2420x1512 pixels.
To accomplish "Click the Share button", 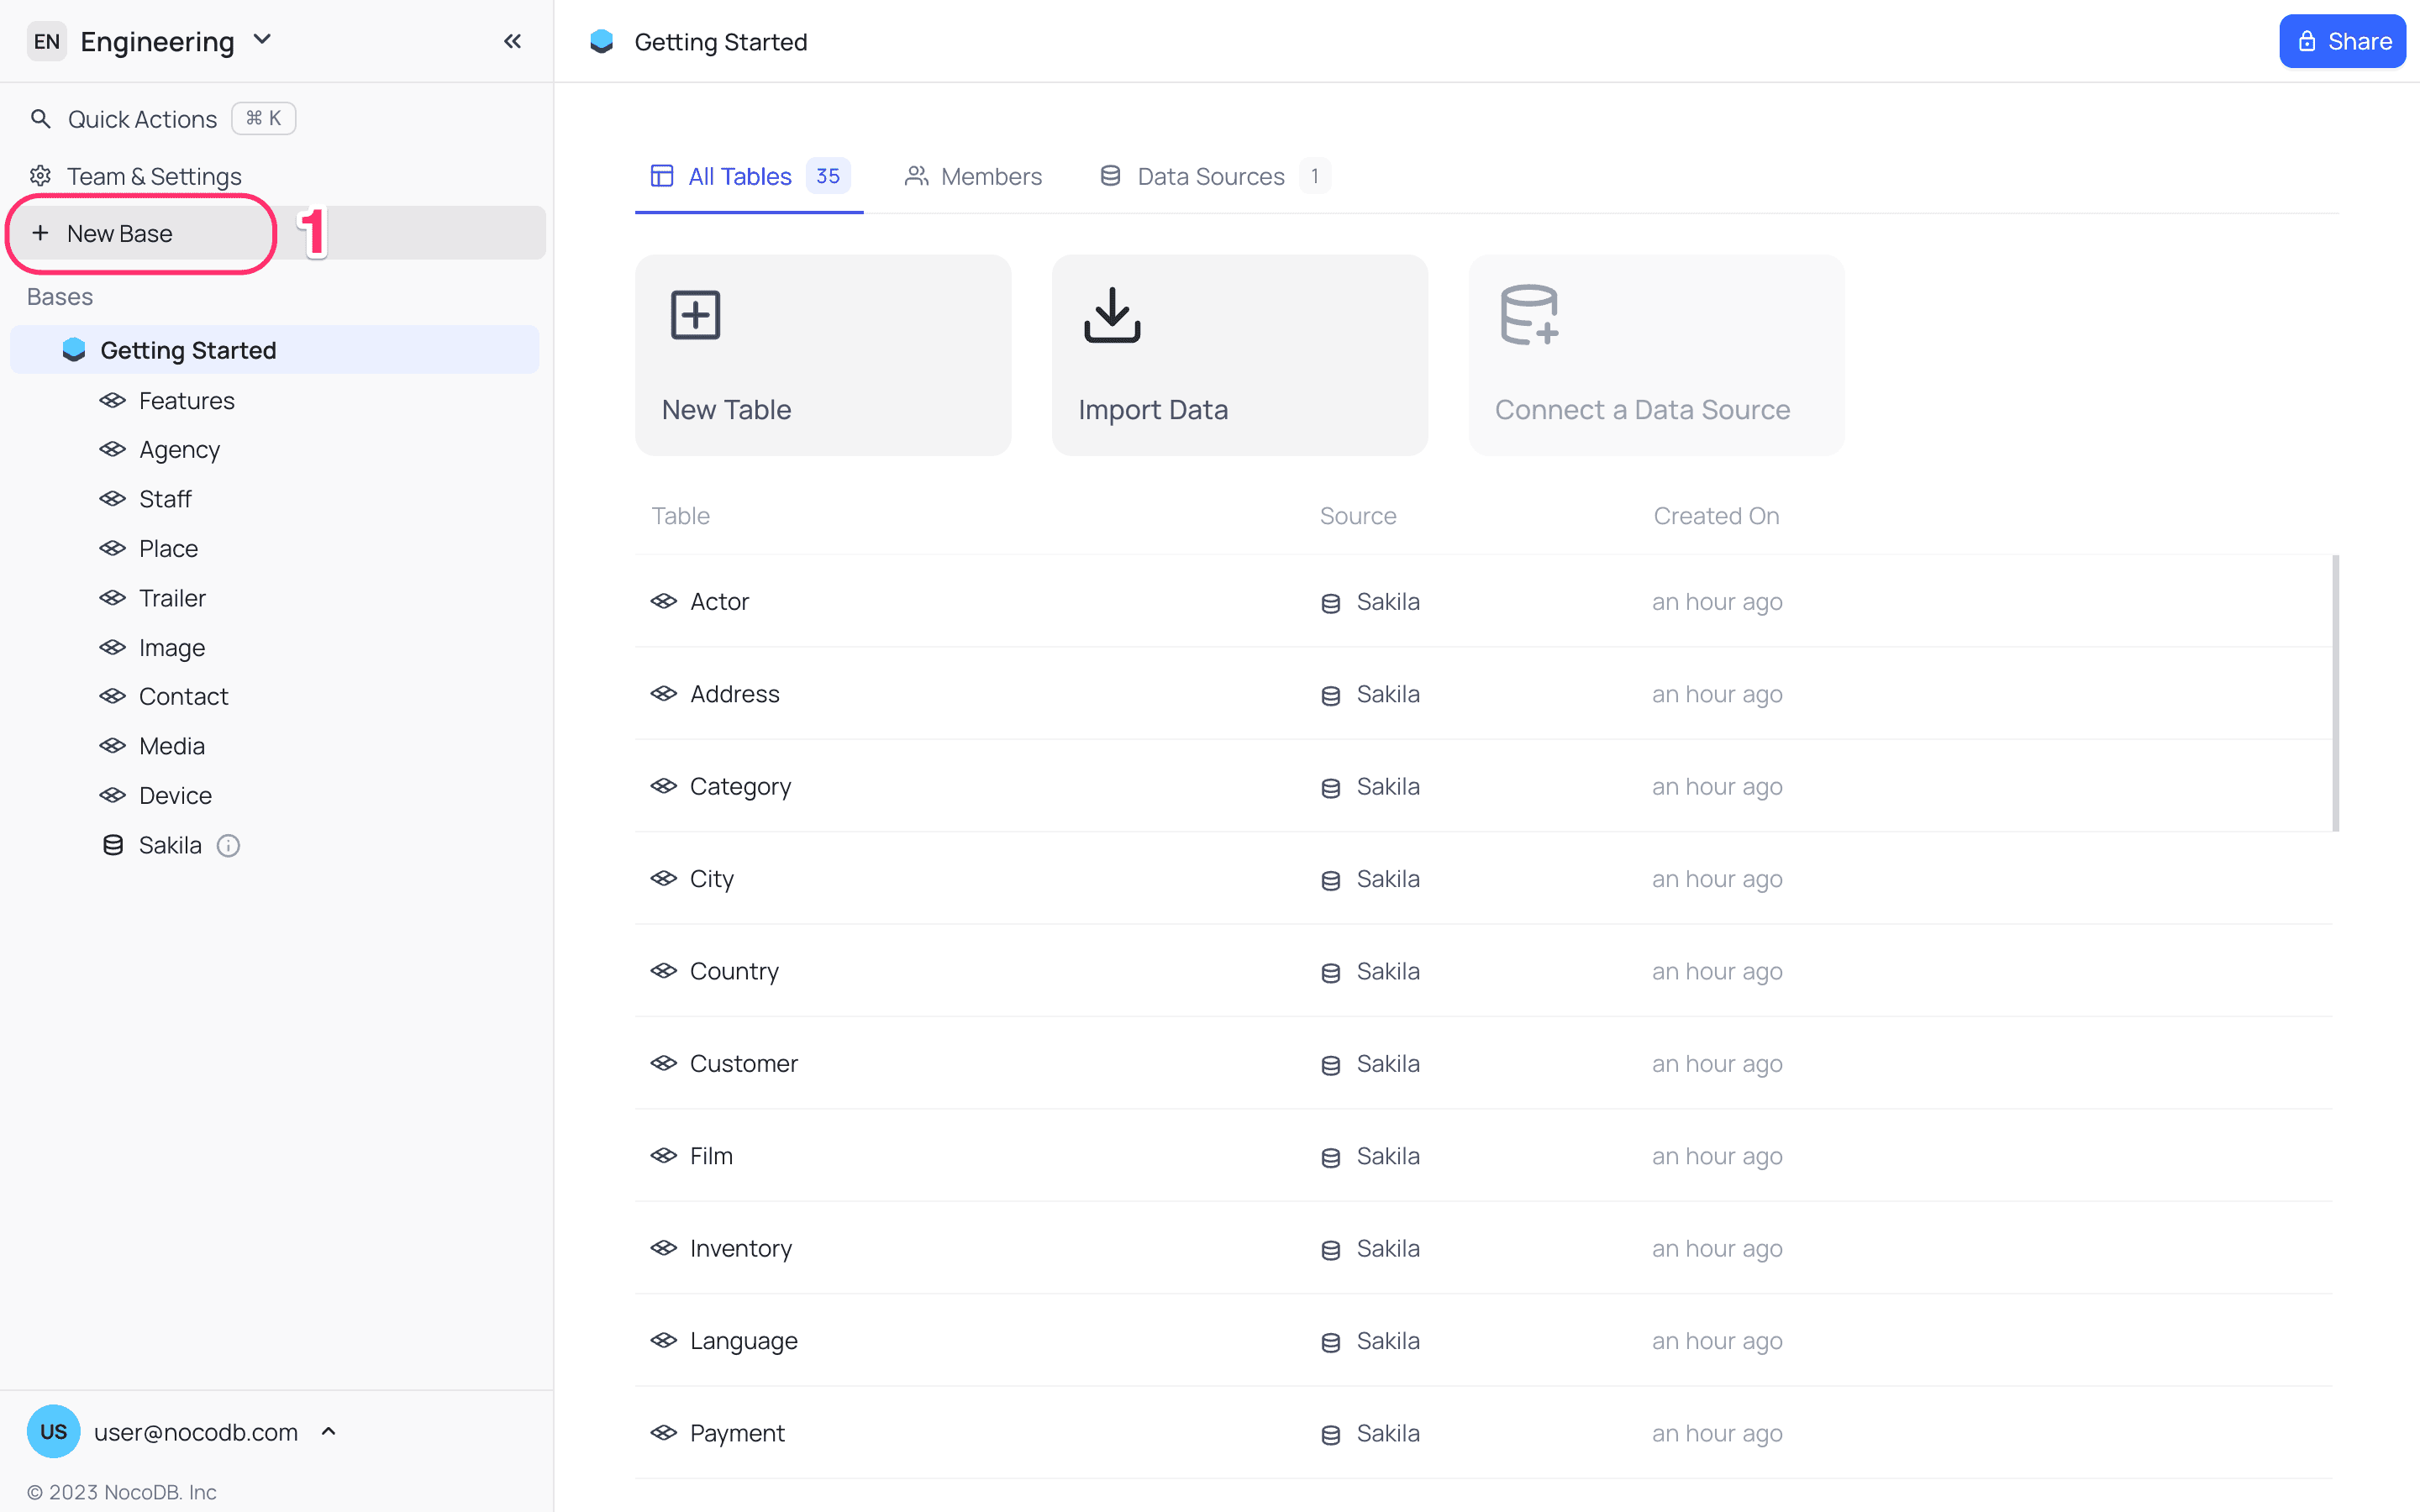I will (2342, 41).
